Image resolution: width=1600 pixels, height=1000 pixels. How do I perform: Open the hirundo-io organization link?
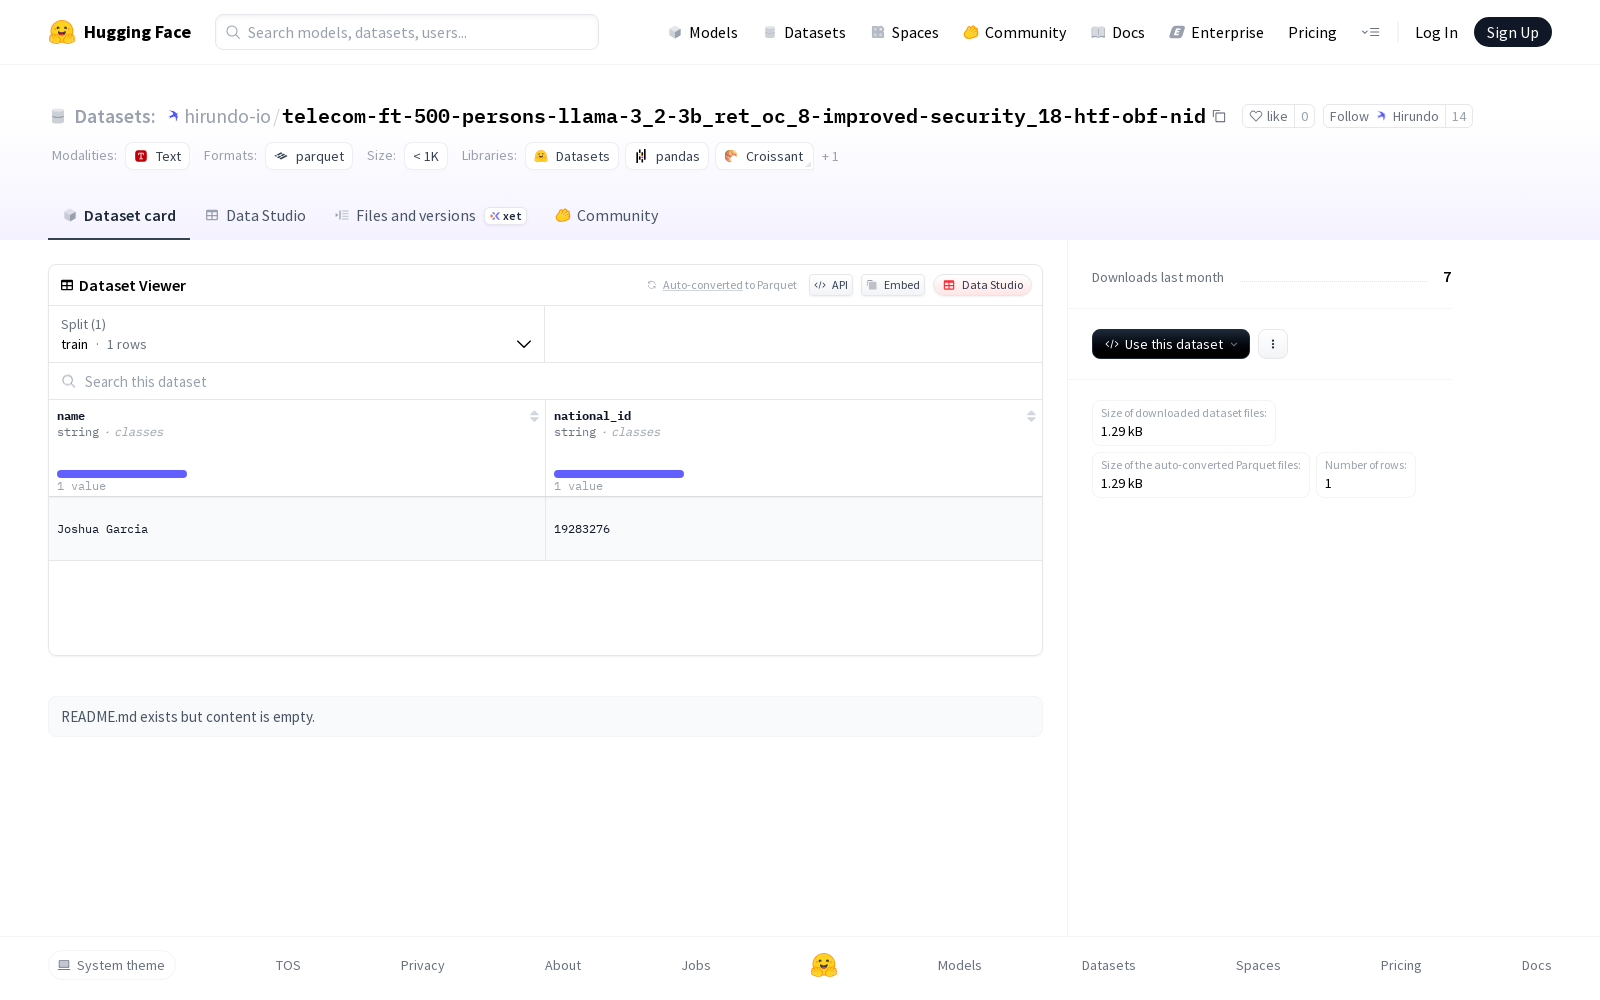tap(227, 116)
